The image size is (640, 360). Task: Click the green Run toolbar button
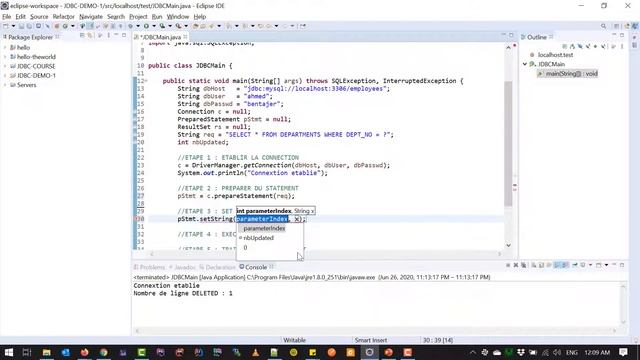146,26
